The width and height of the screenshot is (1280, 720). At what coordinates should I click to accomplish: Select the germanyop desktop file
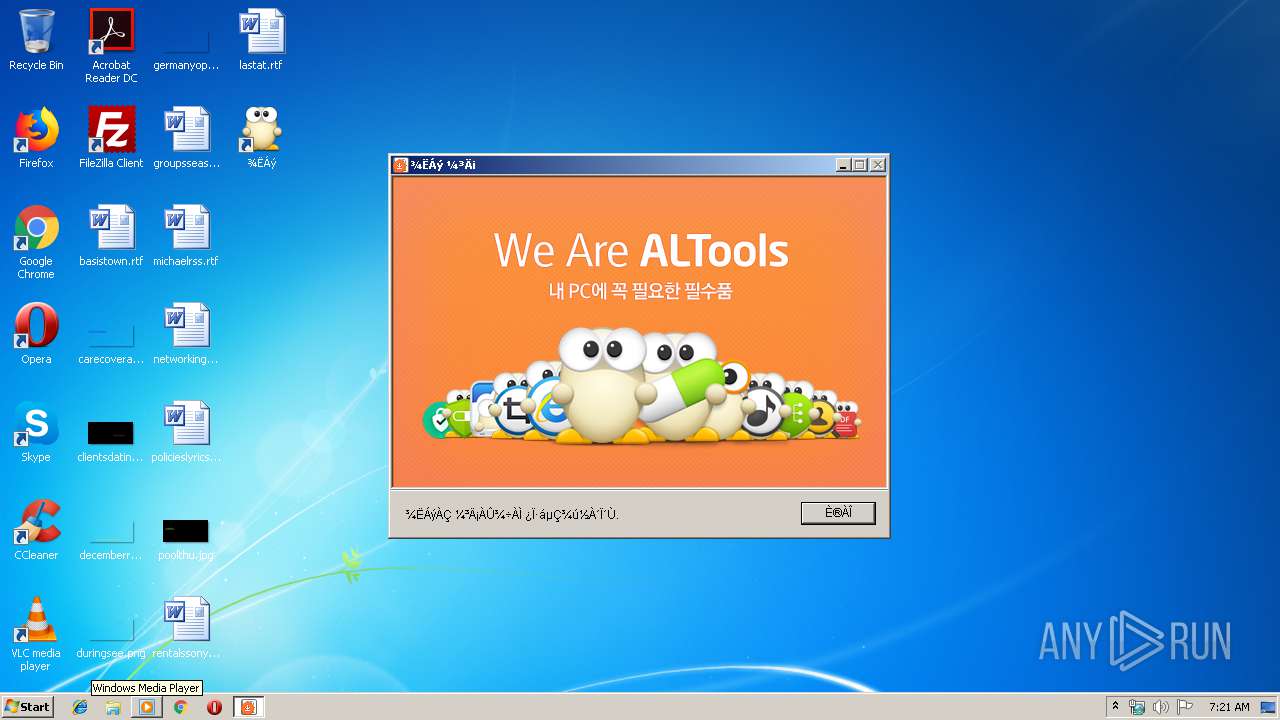(186, 40)
